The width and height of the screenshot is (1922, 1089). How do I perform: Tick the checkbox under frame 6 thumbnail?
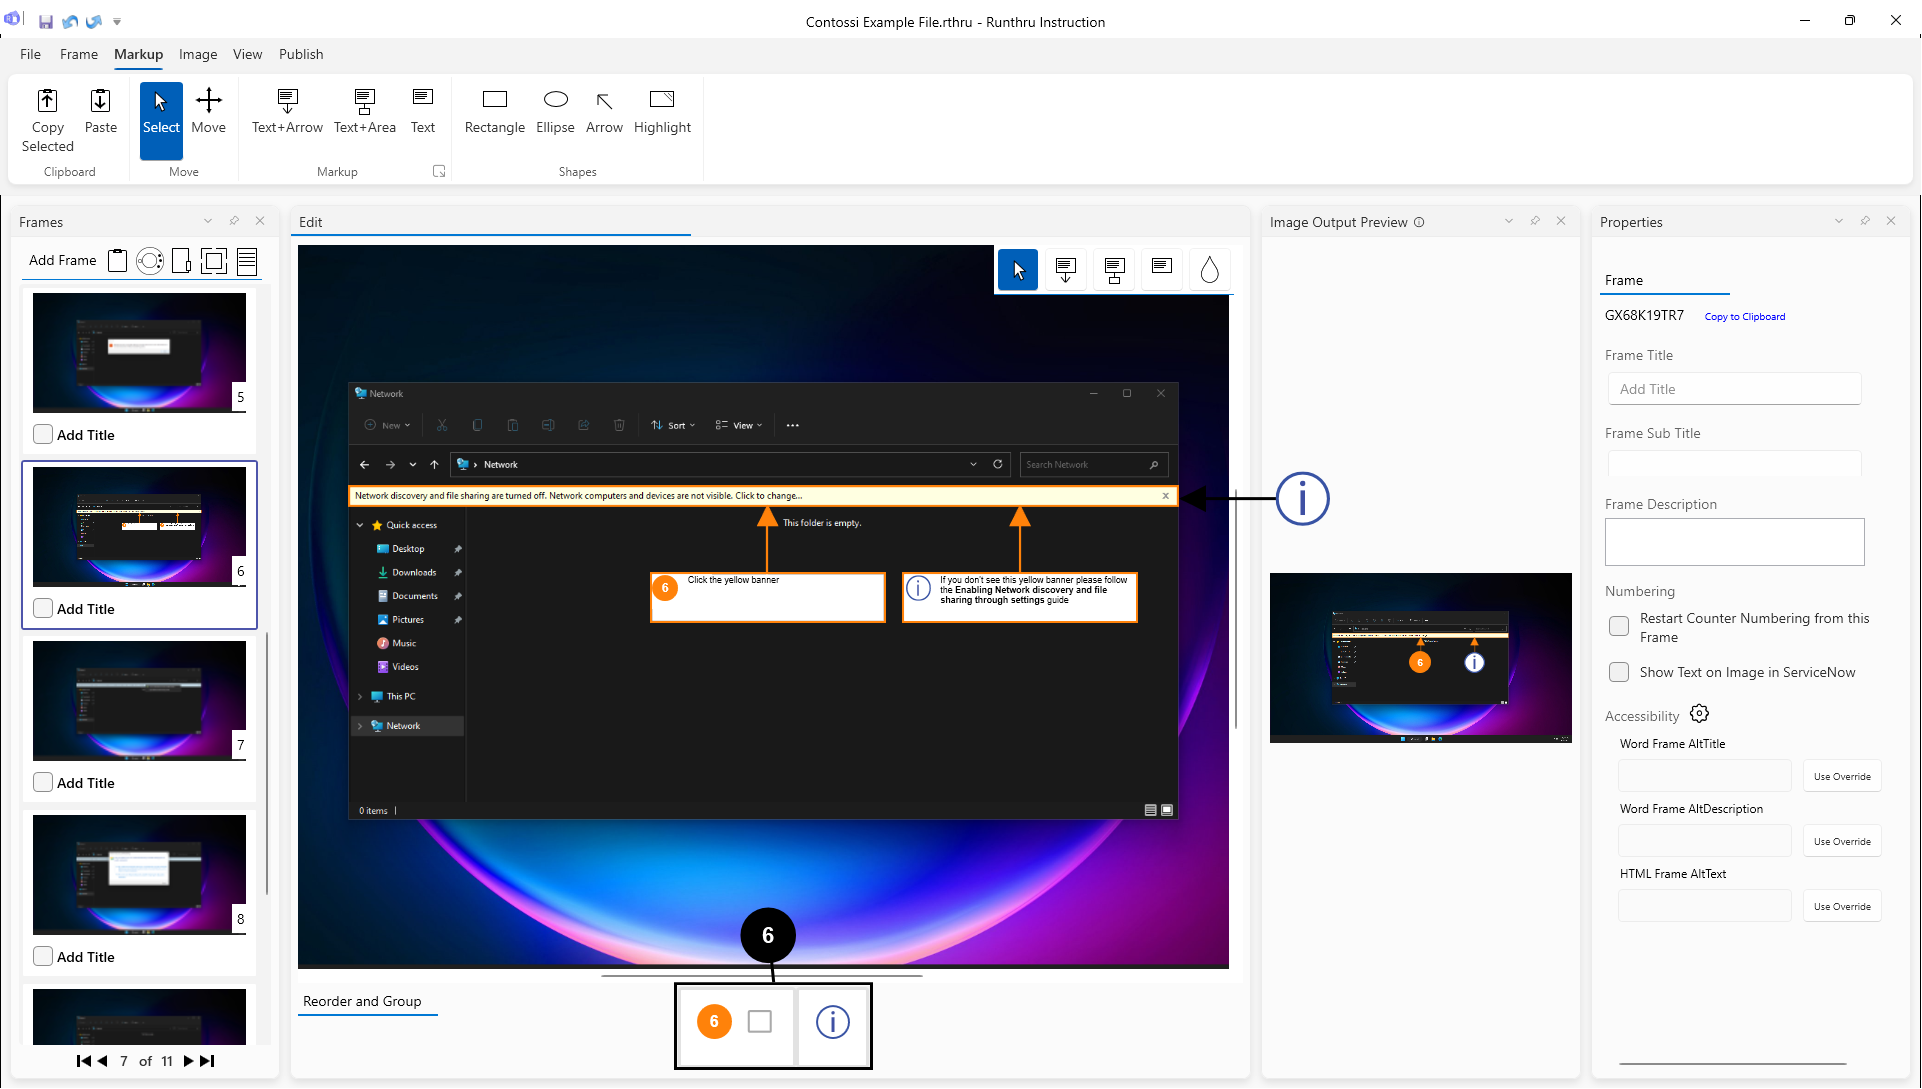tap(43, 608)
